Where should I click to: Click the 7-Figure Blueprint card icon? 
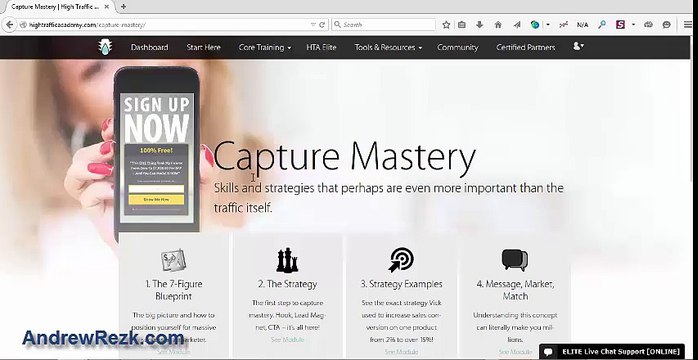(173, 260)
